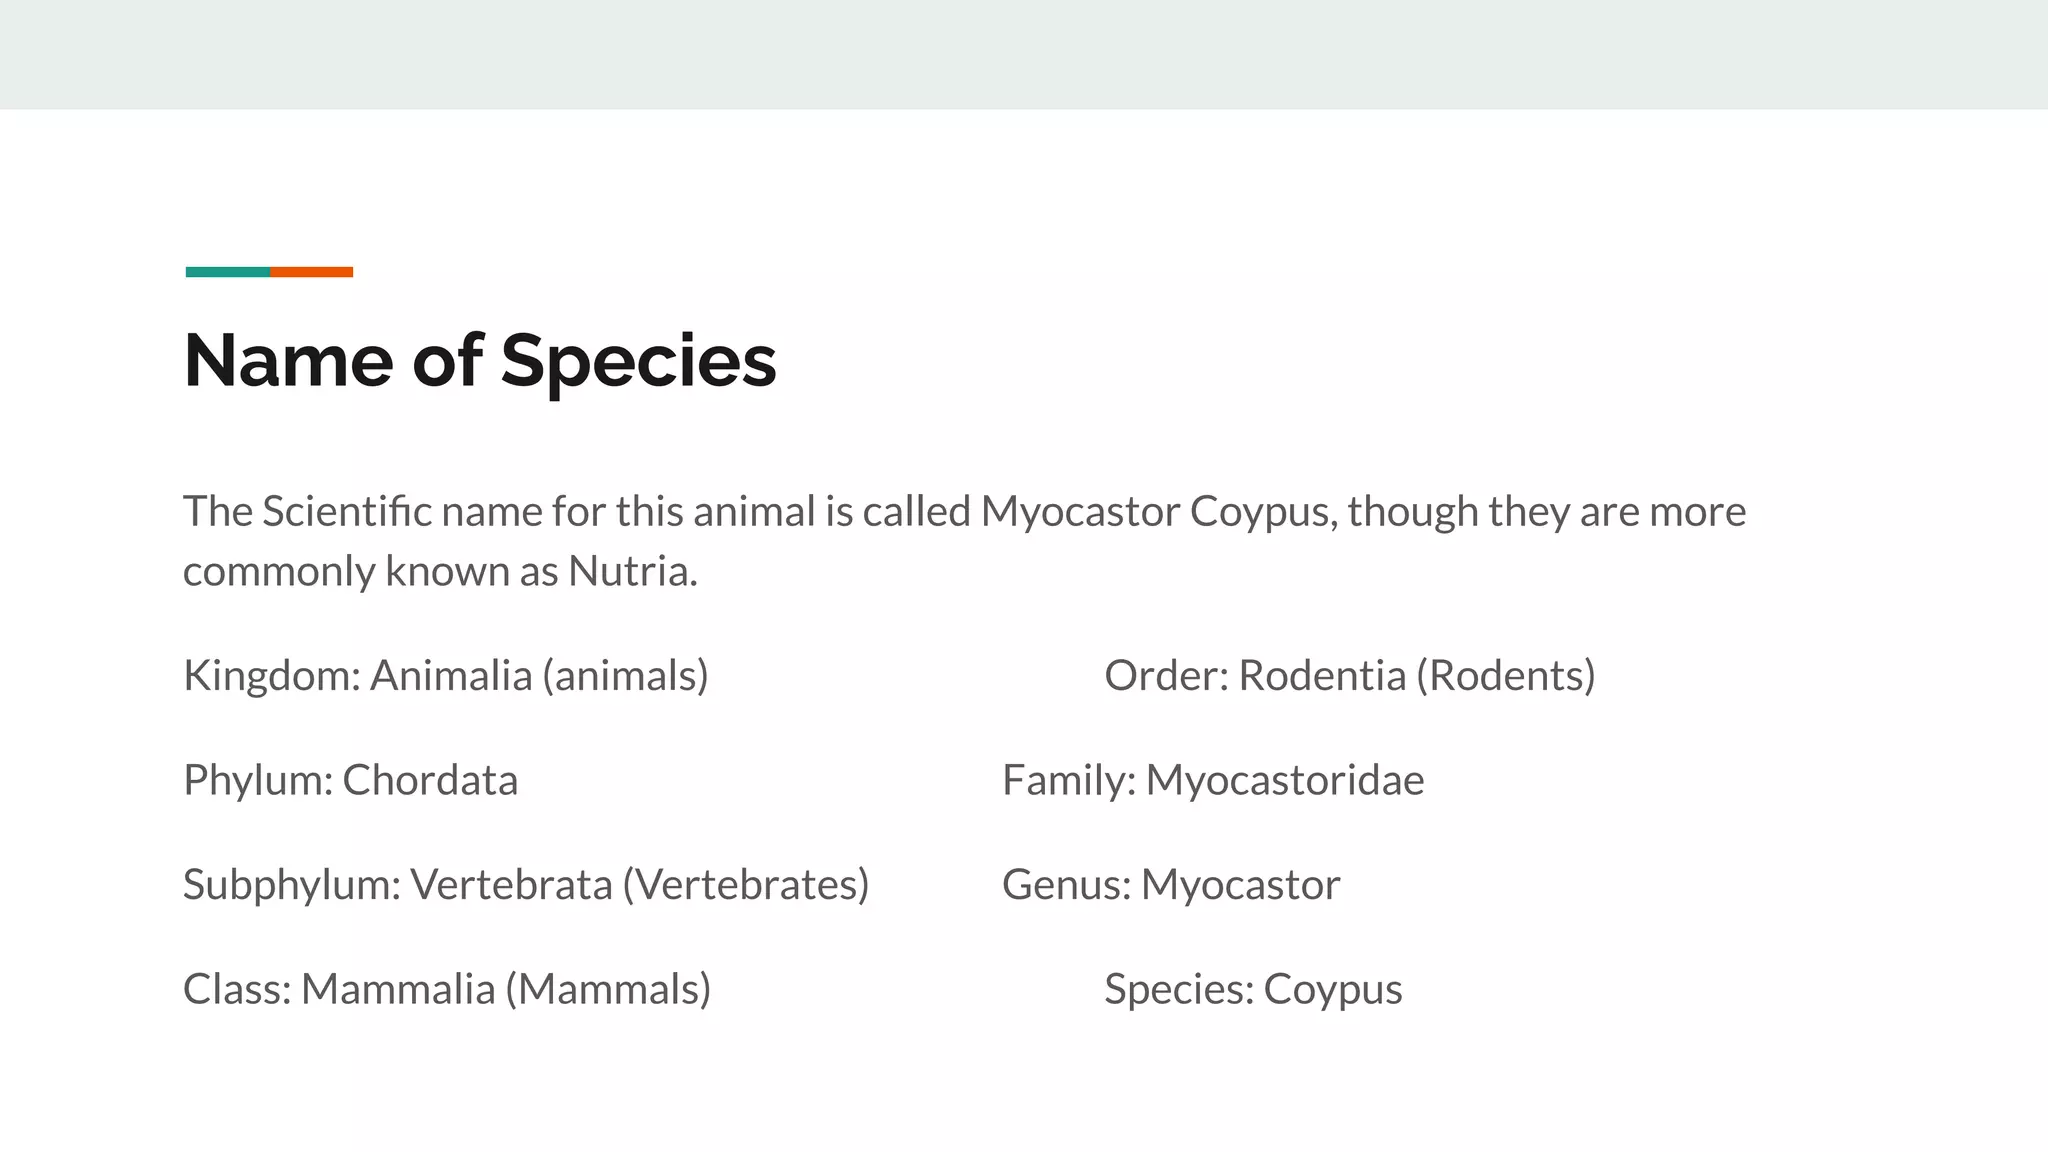Click 'commonly known as' in second line
Viewport: 2048px width, 1152px height.
[371, 572]
